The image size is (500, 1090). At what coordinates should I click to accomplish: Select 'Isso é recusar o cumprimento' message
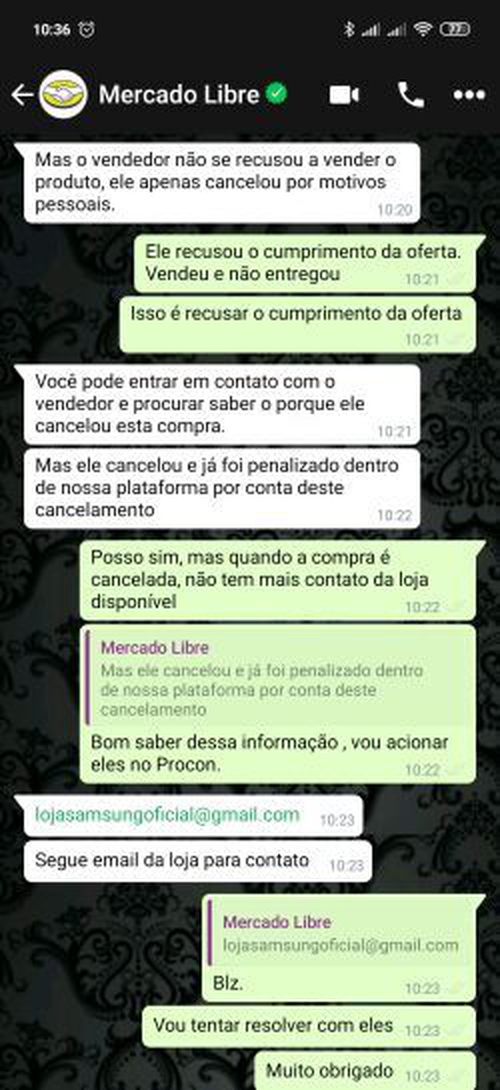point(298,325)
